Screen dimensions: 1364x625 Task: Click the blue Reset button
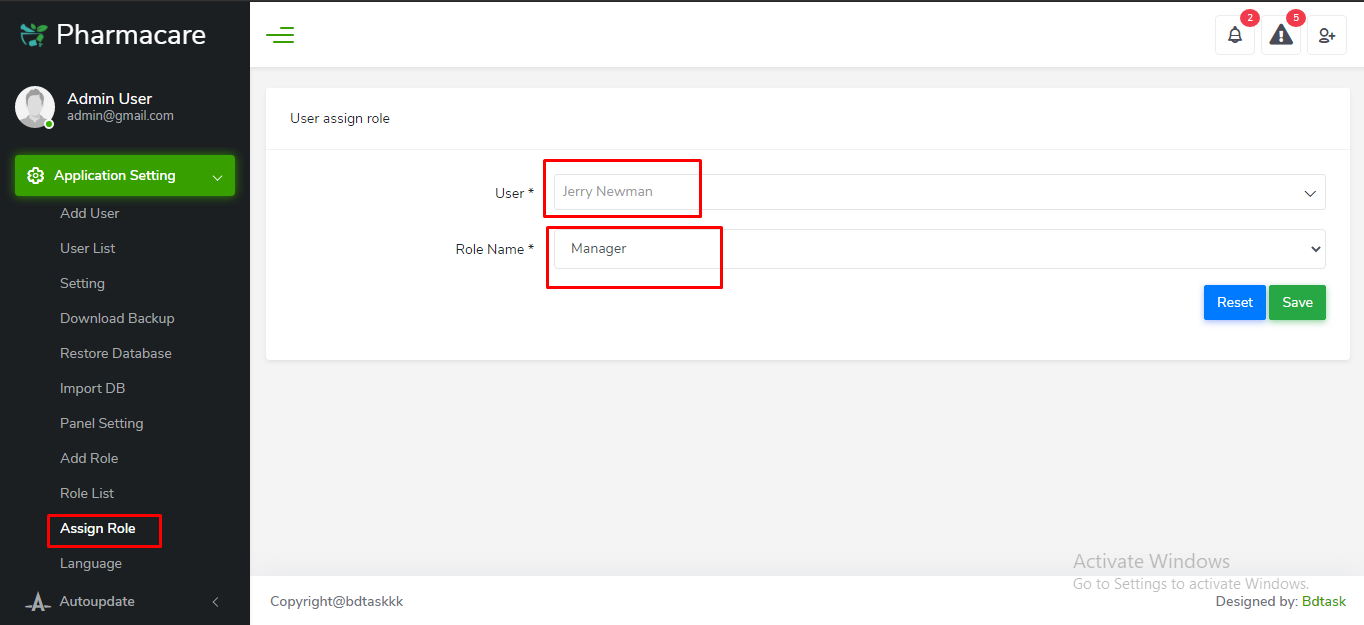pyautogui.click(x=1234, y=303)
